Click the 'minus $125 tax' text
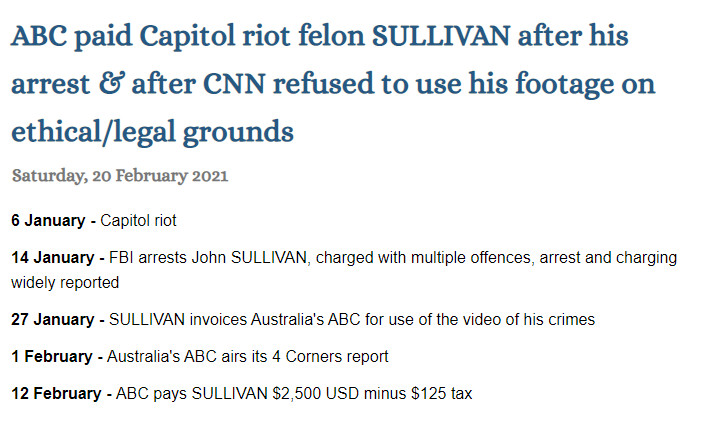The image size is (701, 431). (418, 393)
